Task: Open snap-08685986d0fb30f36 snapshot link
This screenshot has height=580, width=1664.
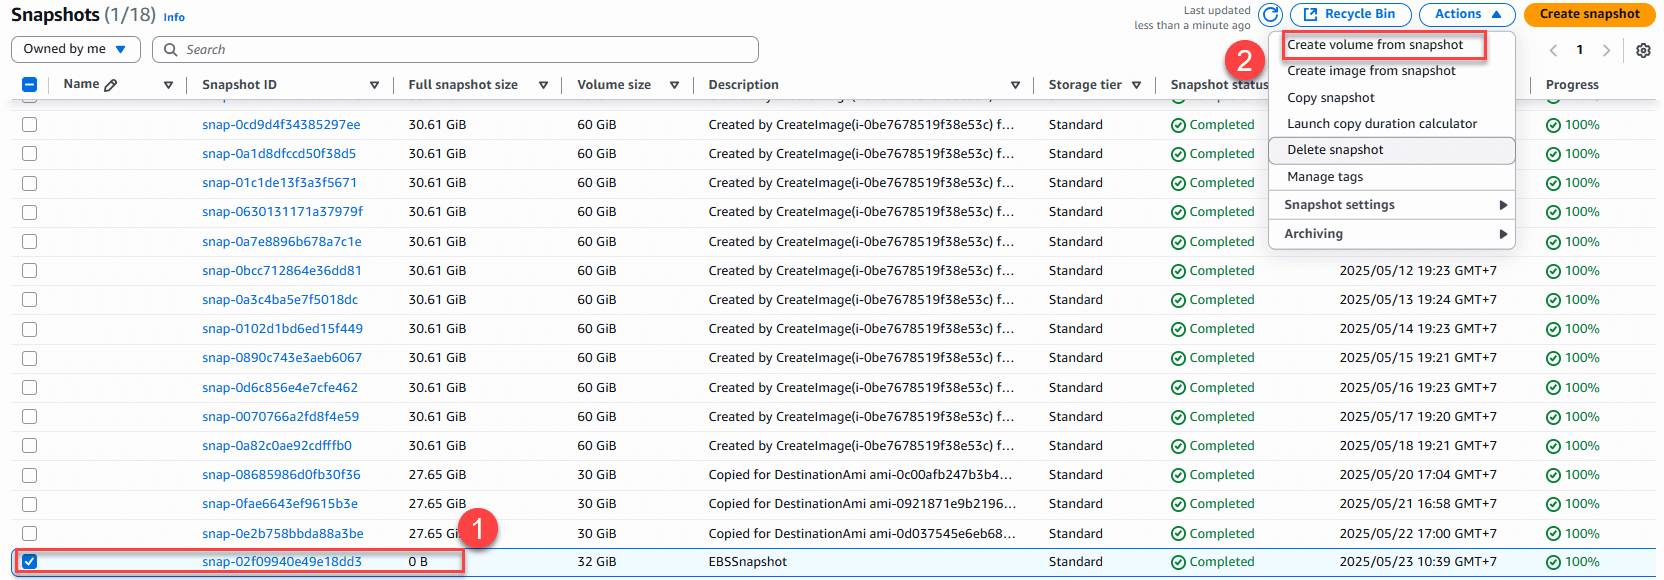Action: 281,475
